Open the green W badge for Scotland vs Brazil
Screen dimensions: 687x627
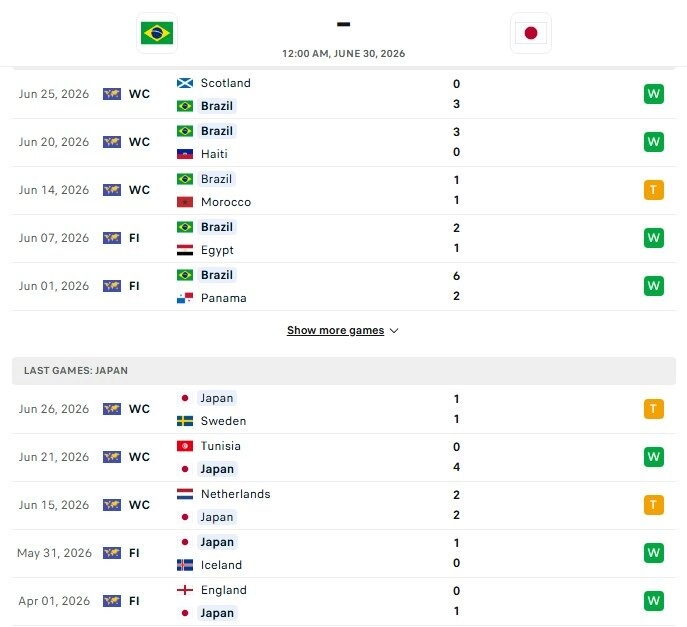coord(653,94)
